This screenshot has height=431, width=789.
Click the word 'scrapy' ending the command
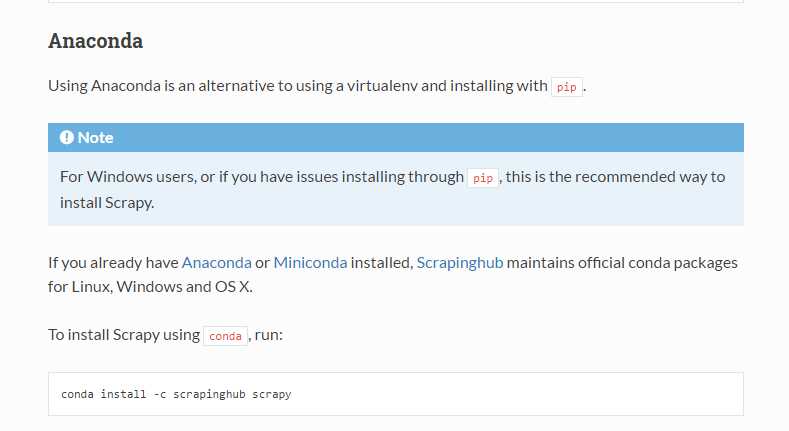pyautogui.click(x=272, y=394)
